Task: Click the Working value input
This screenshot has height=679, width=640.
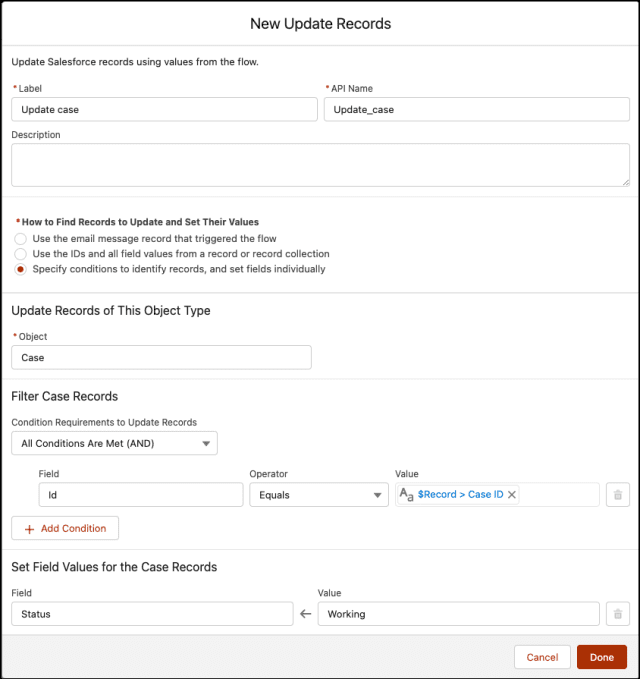Action: (459, 614)
